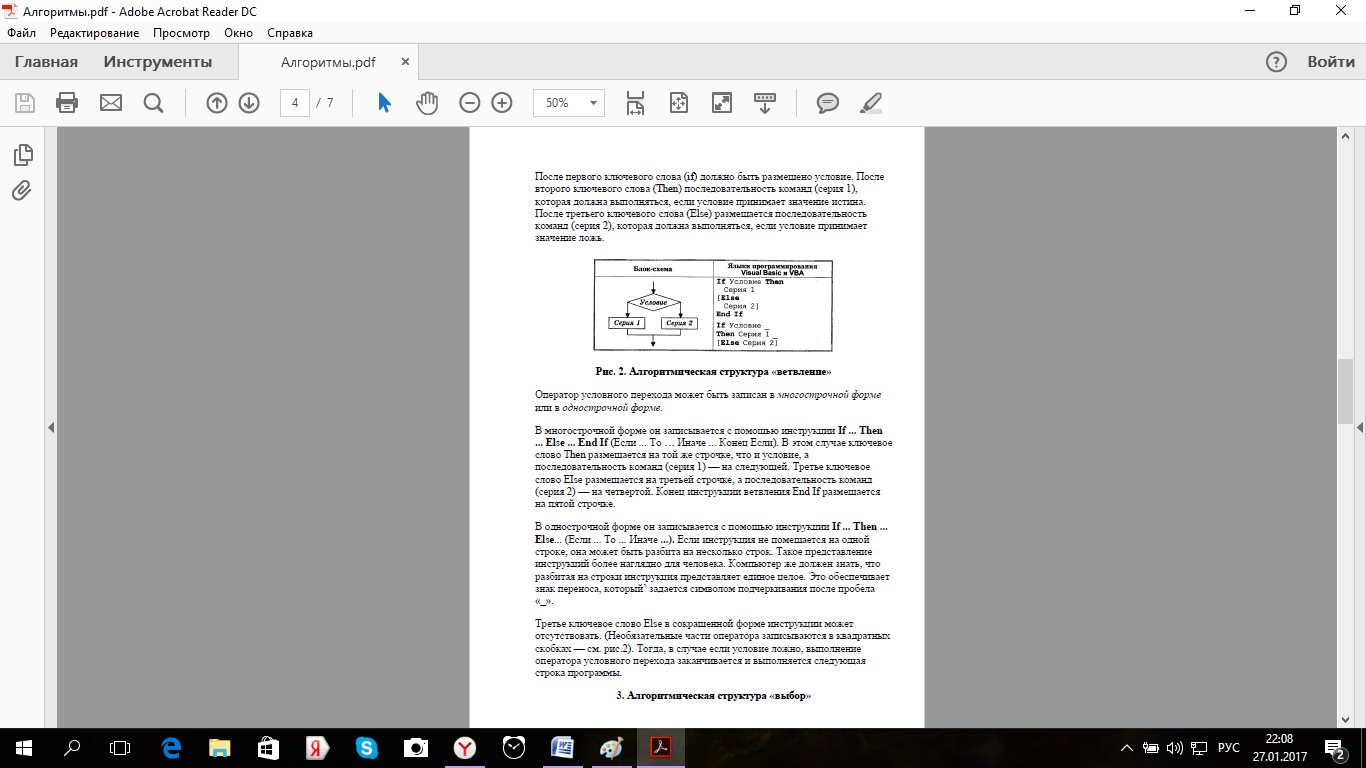The height and width of the screenshot is (768, 1366).
Task: Open the Find text magnifier
Action: click(x=153, y=103)
